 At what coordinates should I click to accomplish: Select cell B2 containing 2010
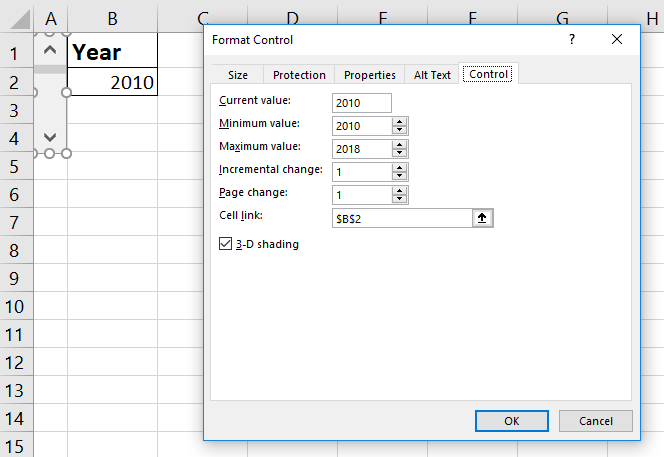(112, 81)
